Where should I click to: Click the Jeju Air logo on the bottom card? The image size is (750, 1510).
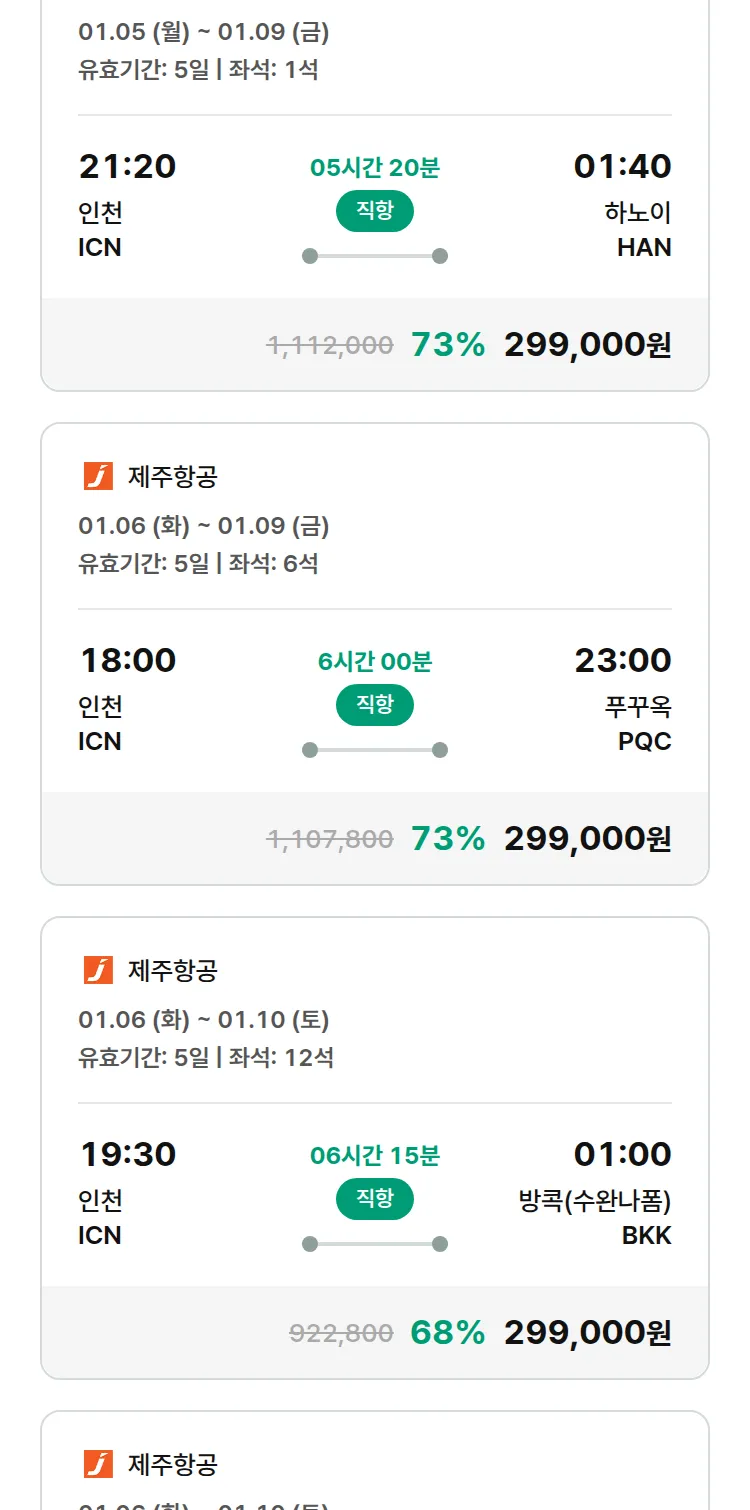98,1464
